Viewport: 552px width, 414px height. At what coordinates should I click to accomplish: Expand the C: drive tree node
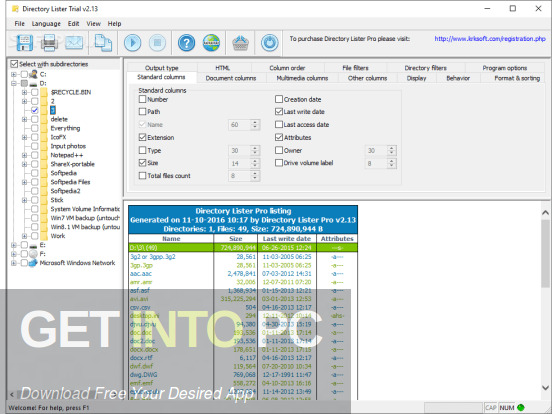click(x=14, y=74)
